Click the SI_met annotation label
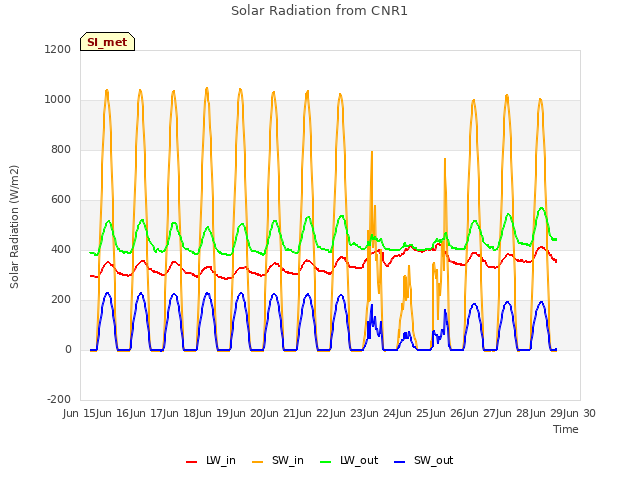 tap(107, 42)
